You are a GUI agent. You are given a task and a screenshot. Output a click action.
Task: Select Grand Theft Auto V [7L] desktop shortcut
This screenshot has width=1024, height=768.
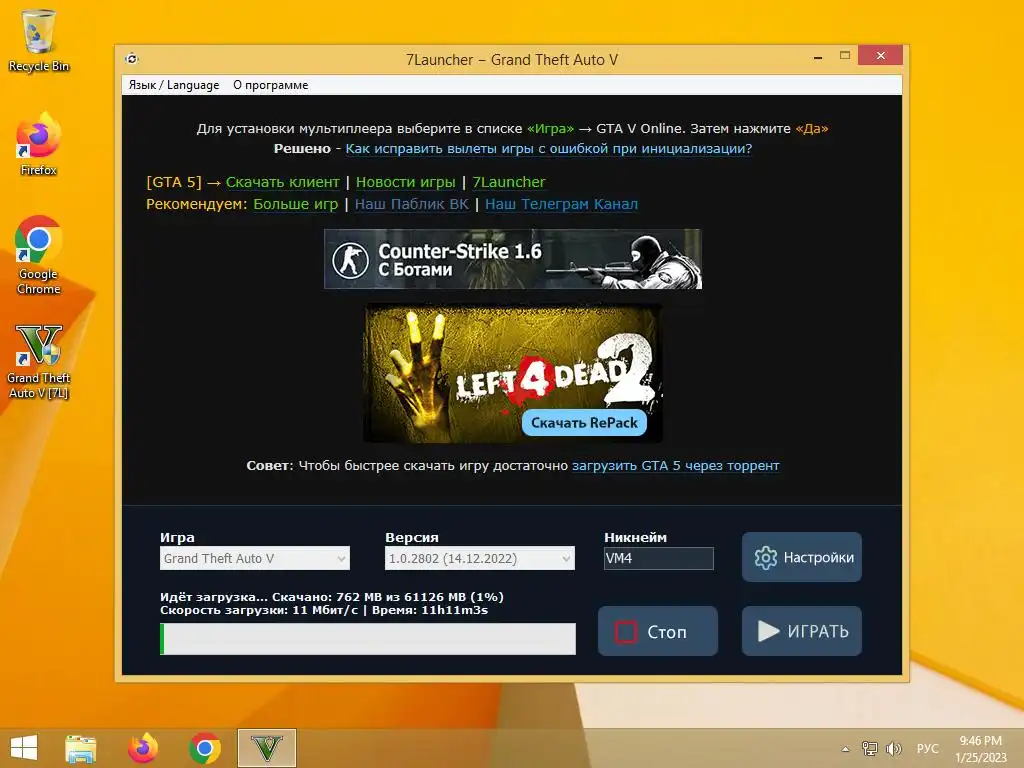(39, 361)
